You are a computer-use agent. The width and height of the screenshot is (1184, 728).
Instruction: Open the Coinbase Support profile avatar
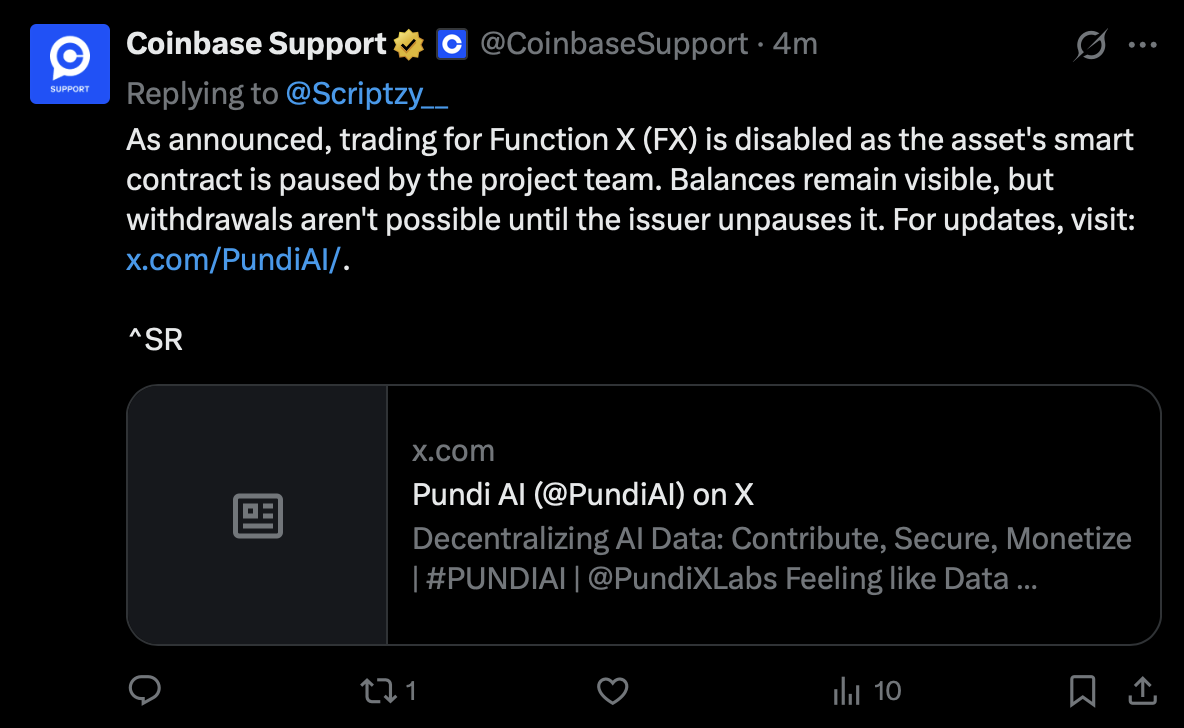(70, 63)
